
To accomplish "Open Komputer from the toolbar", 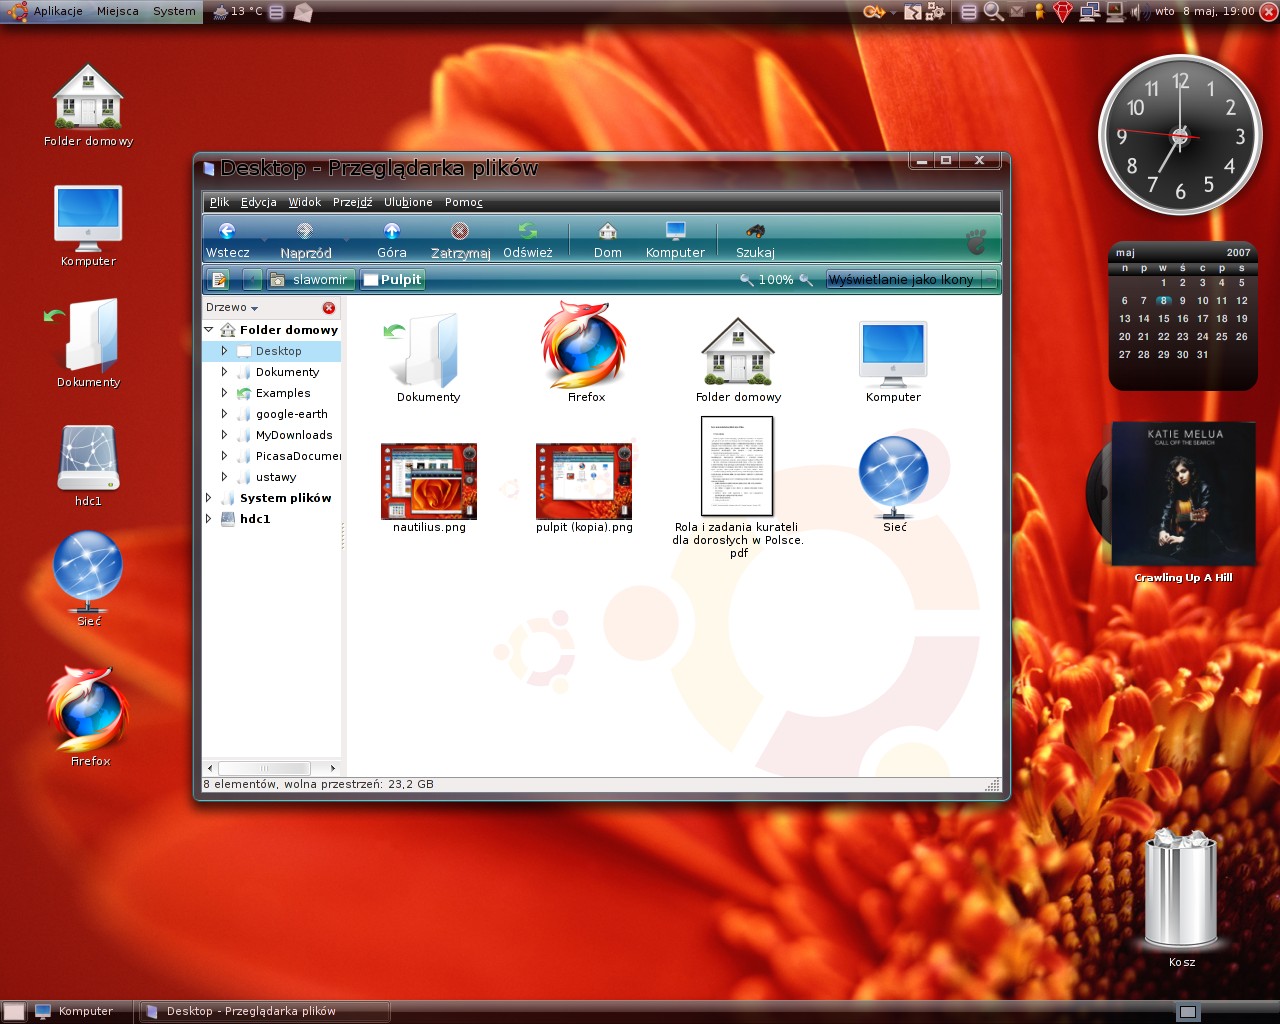I will (675, 240).
